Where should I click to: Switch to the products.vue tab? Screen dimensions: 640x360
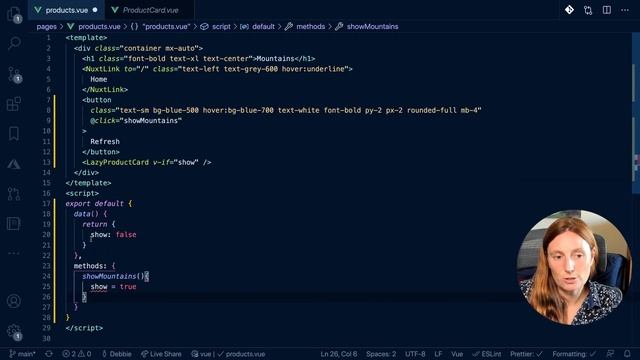point(66,10)
